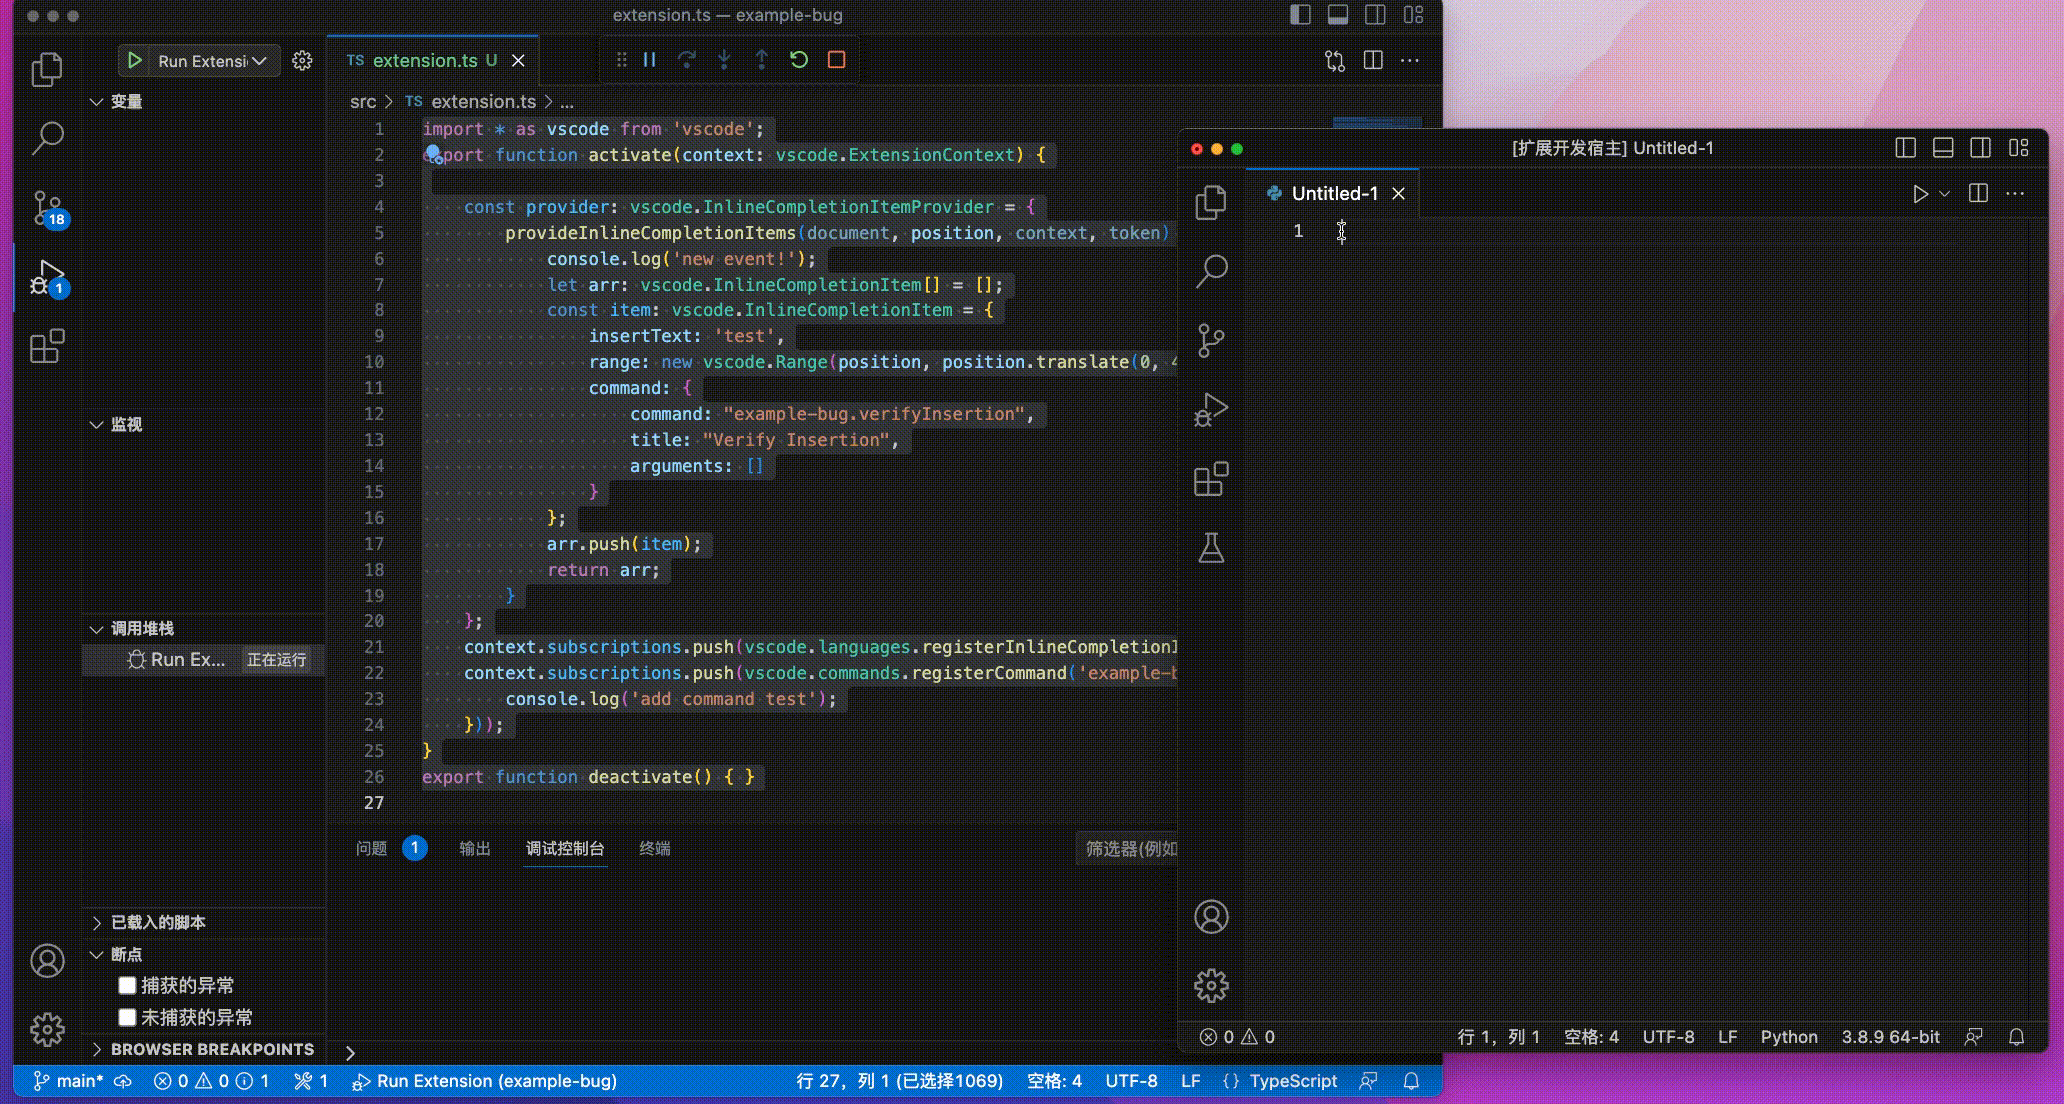Restart the debug session
This screenshot has height=1104, width=2064.
pos(799,60)
